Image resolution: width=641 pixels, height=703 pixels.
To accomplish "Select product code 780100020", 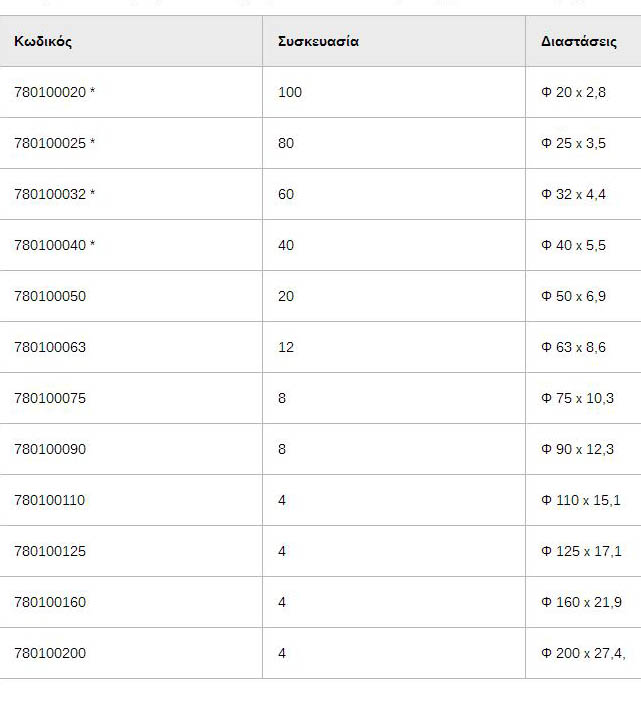I will (50, 92).
